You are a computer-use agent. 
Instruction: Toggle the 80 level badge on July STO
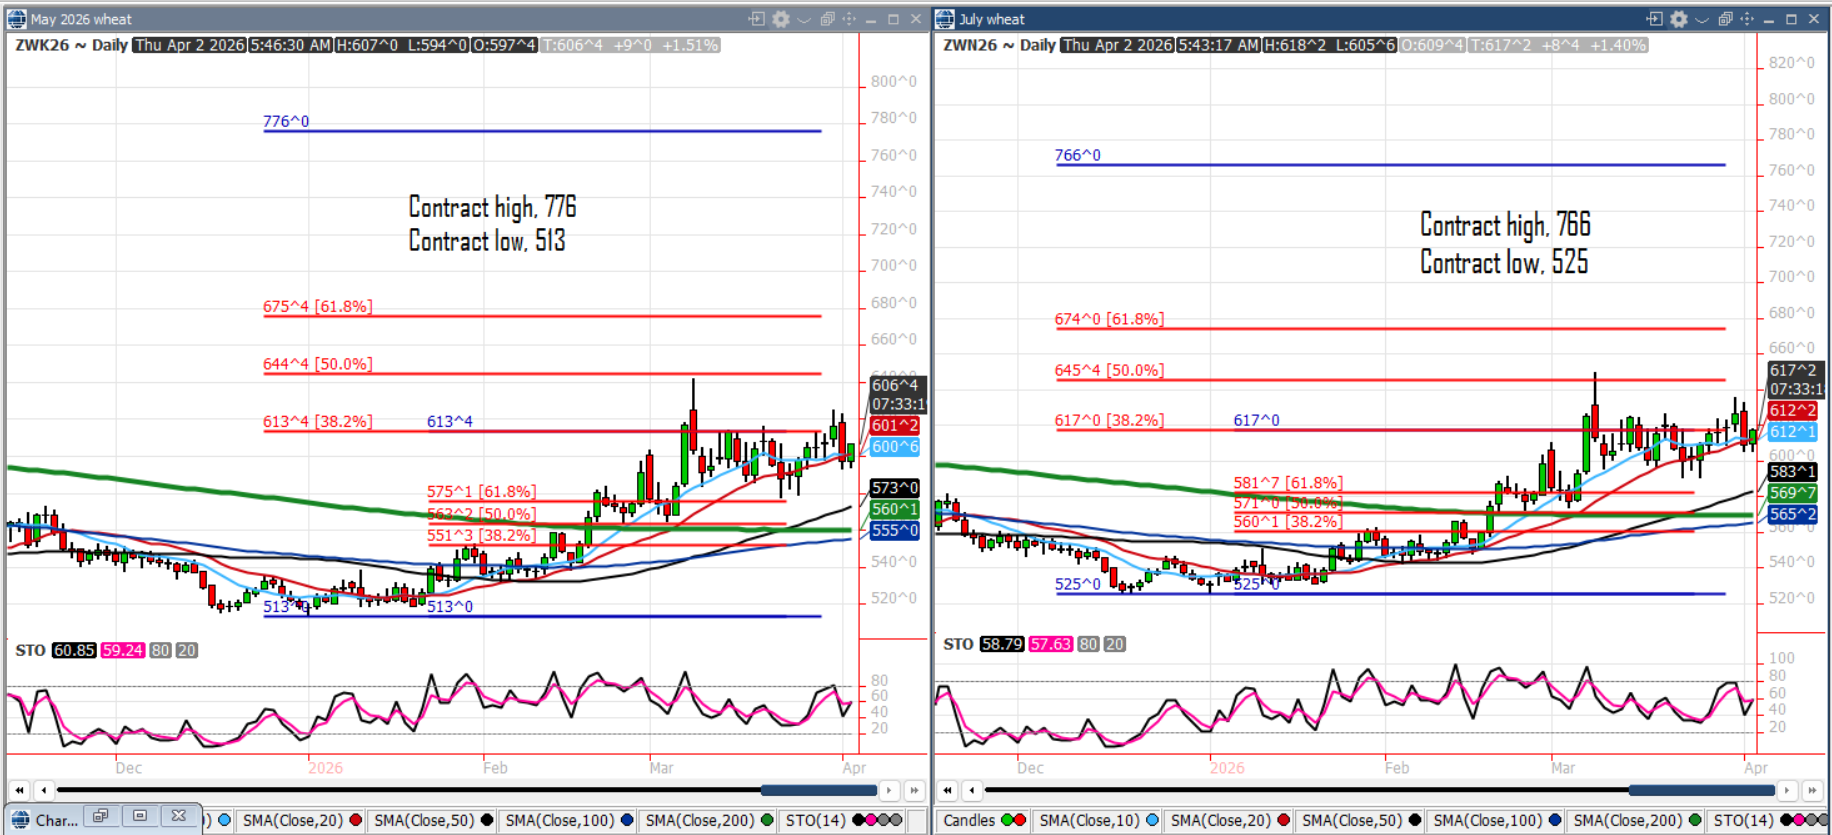[1089, 644]
